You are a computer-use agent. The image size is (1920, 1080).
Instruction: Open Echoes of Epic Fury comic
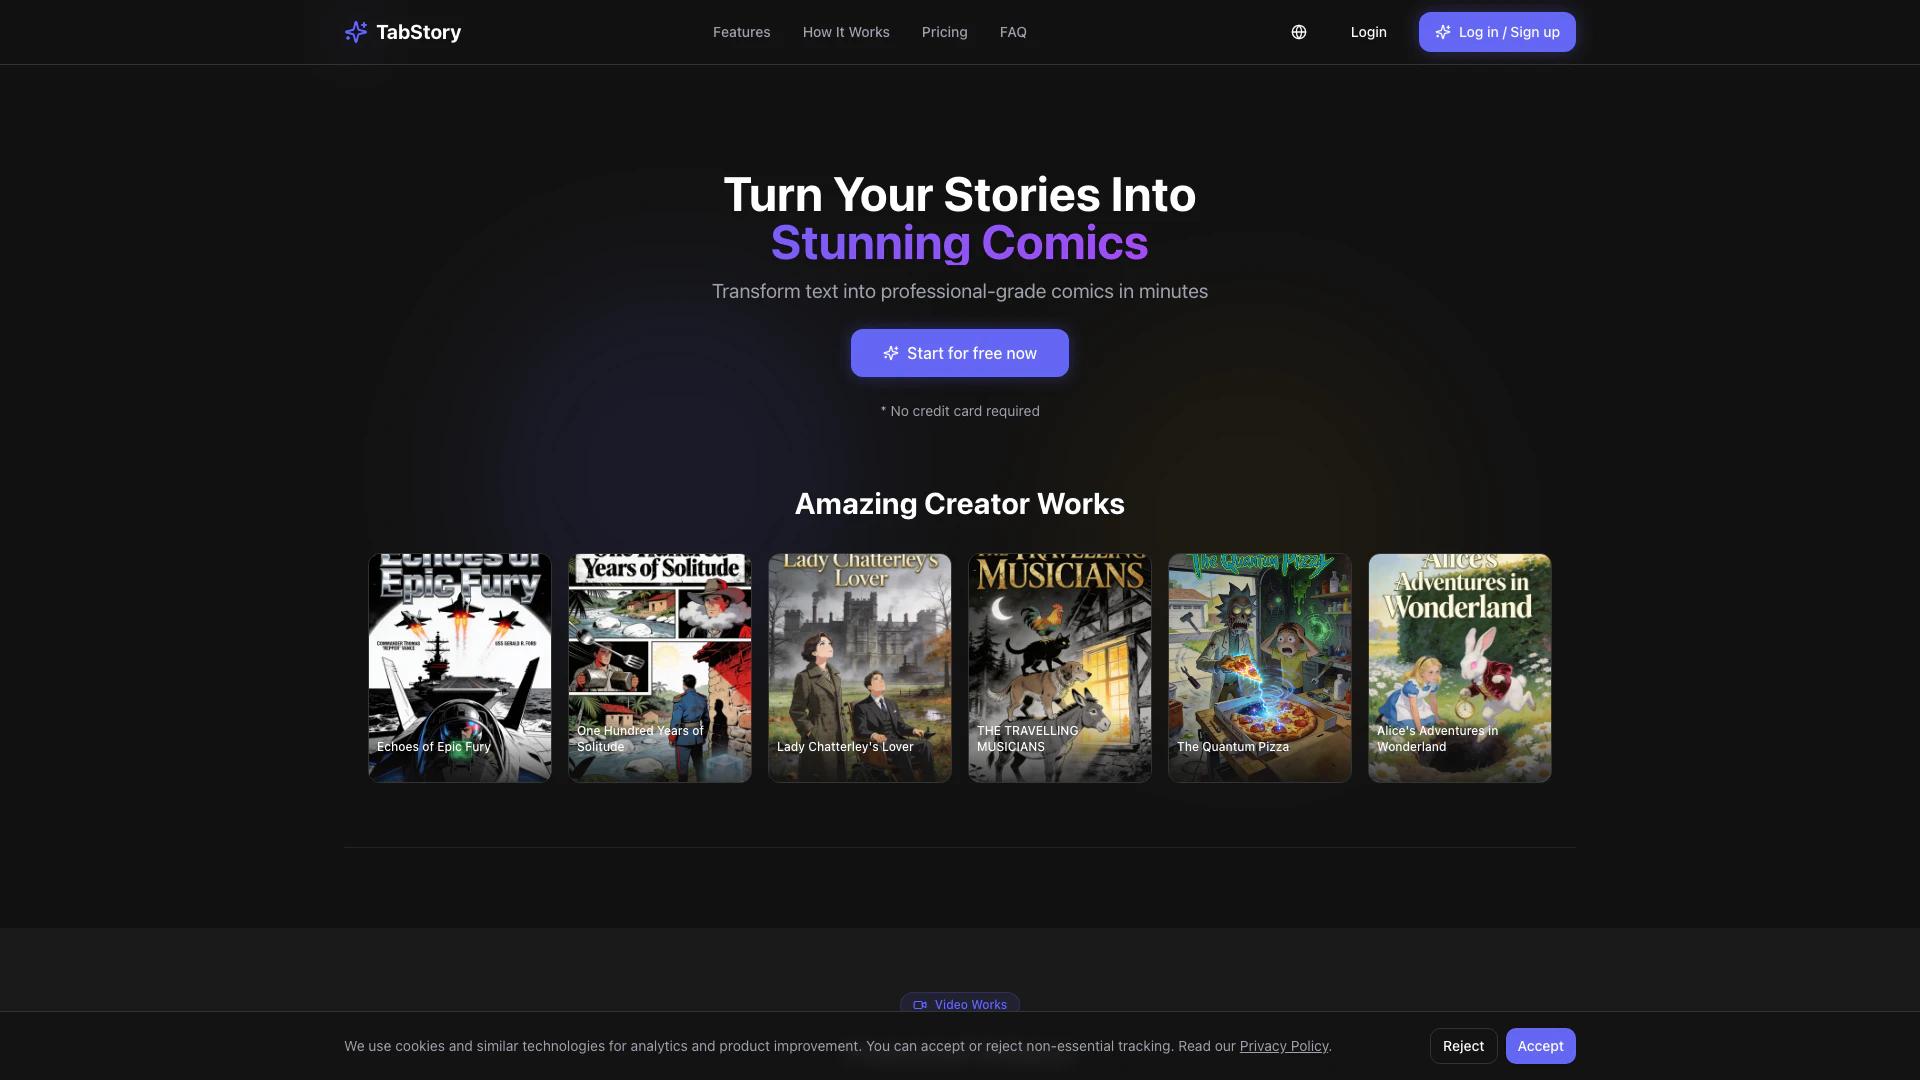(459, 667)
